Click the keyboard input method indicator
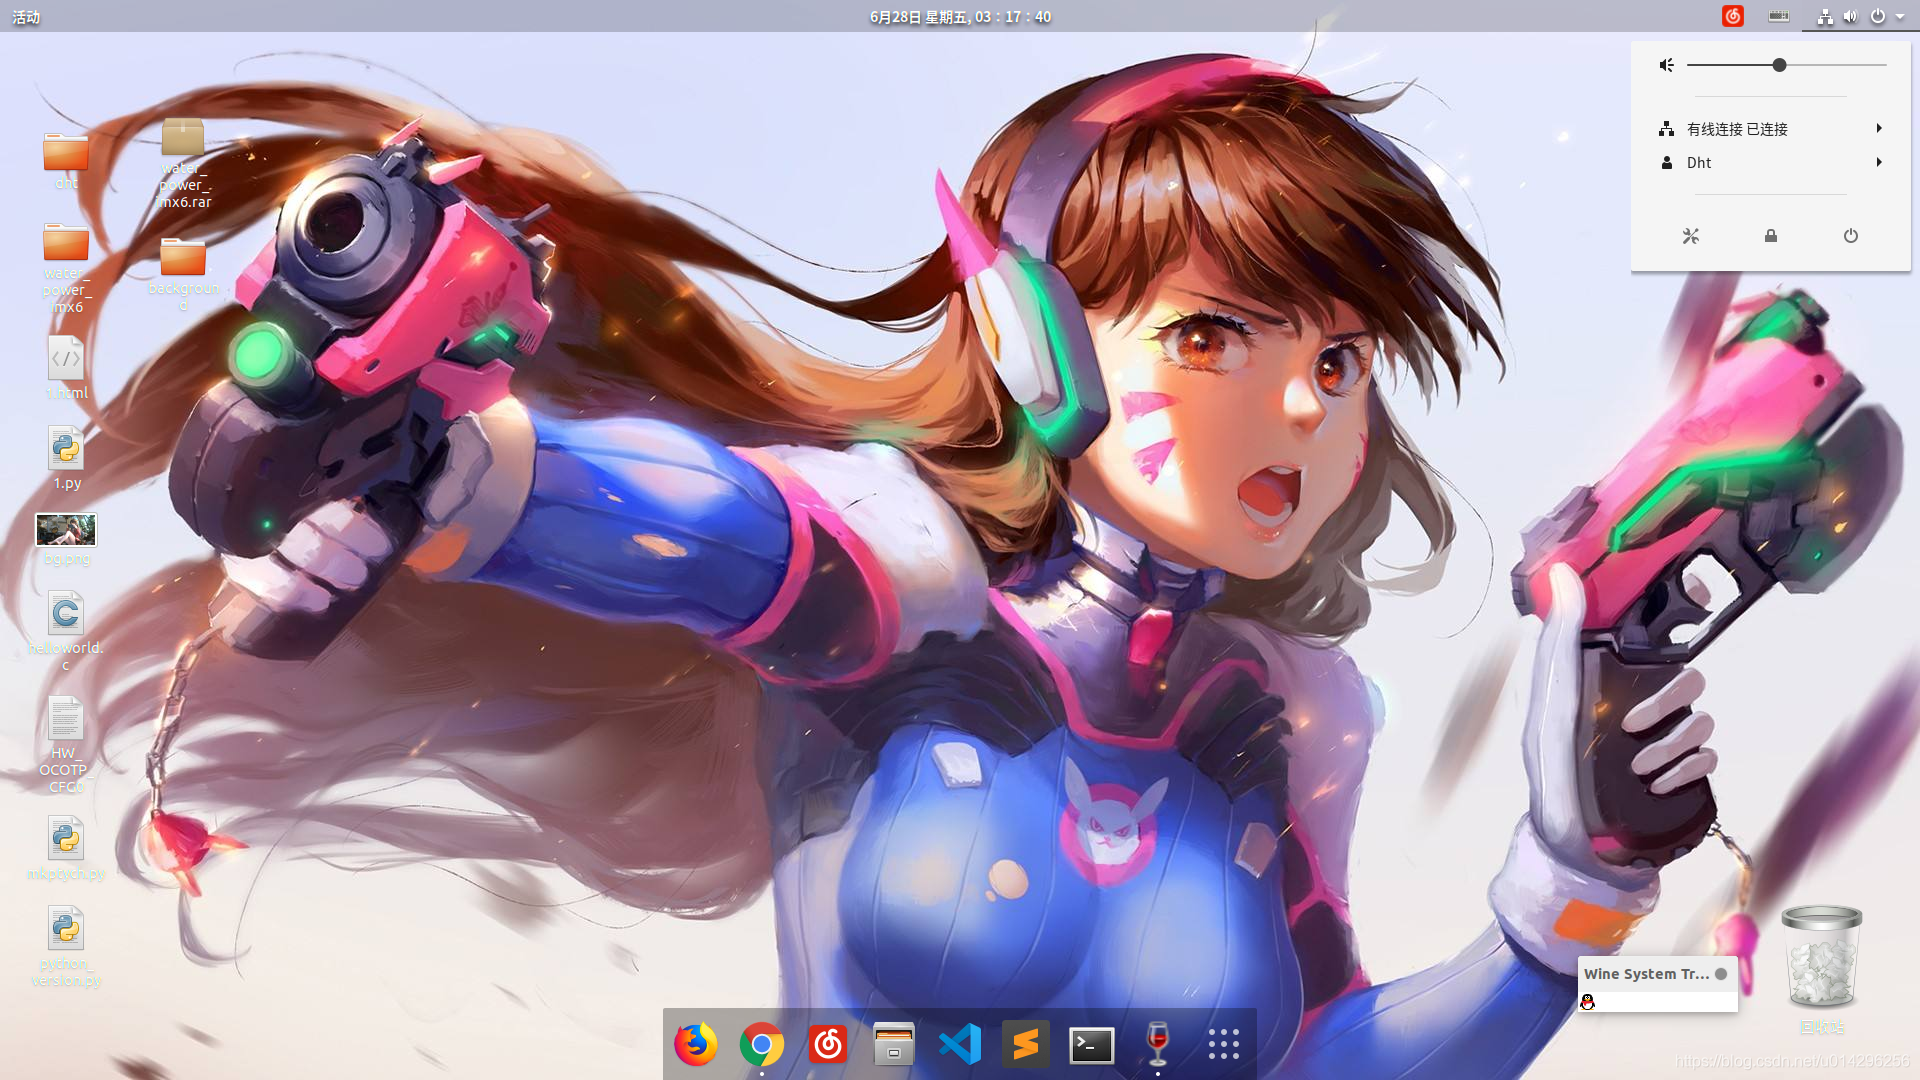 (1779, 16)
